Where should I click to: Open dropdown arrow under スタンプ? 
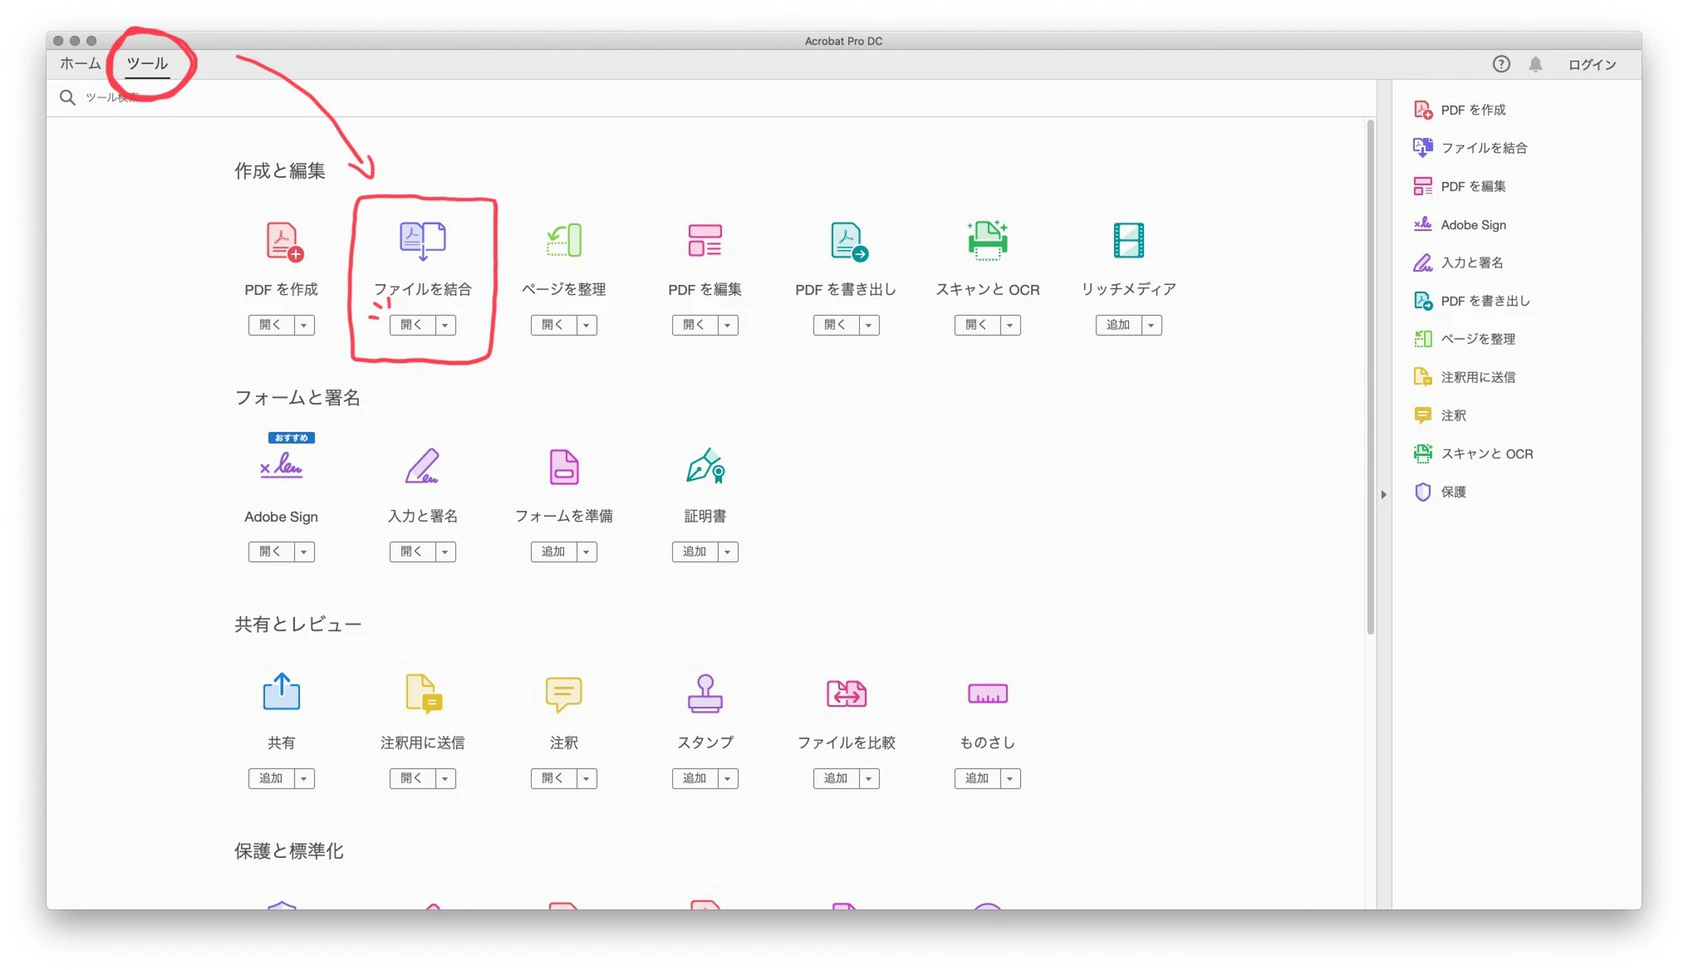(x=728, y=779)
